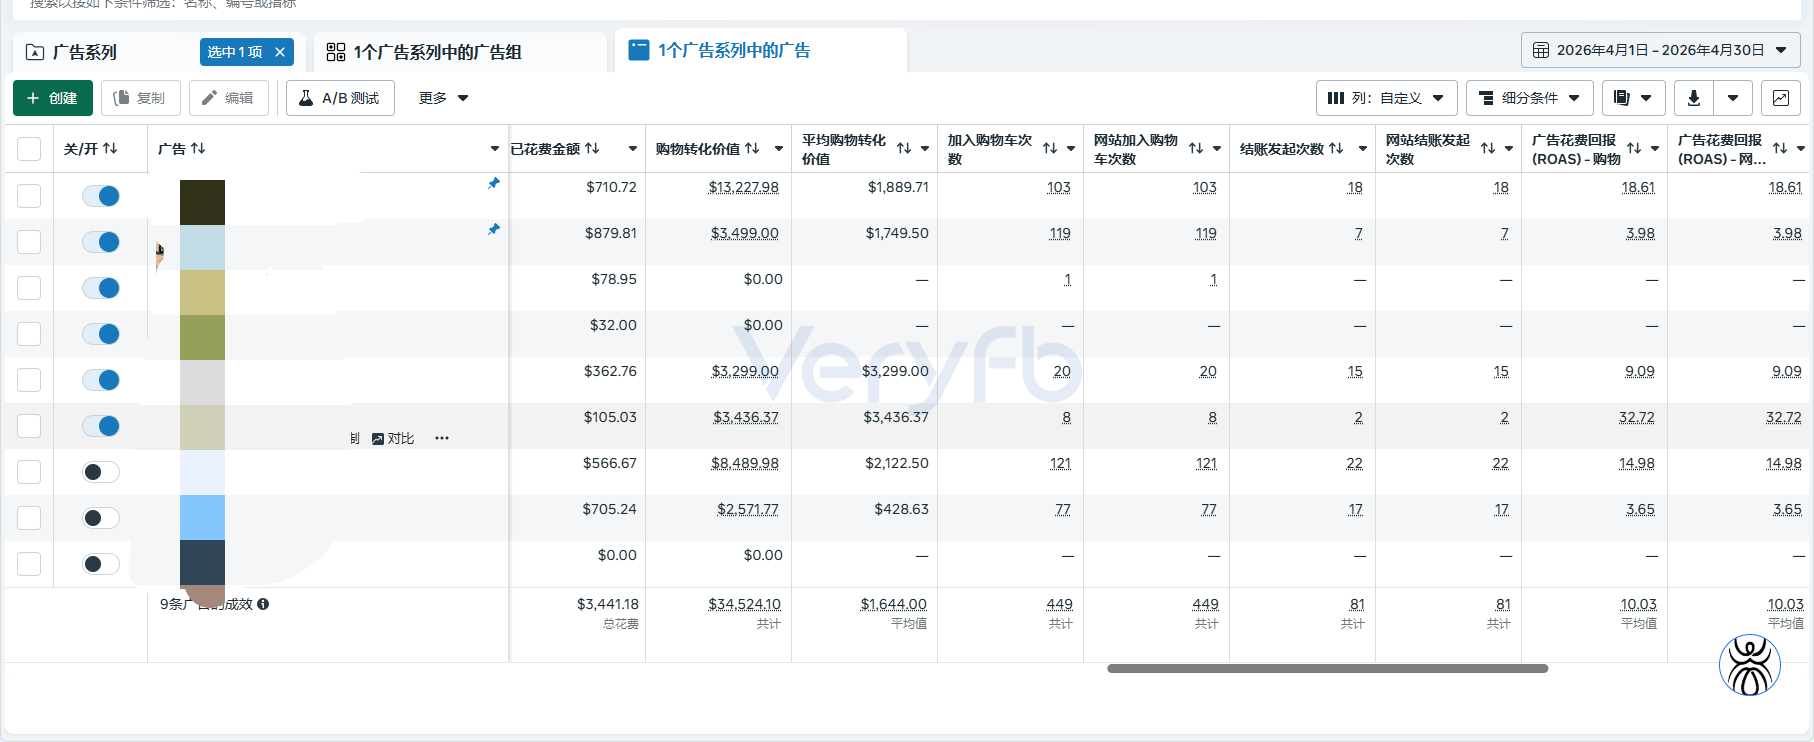Click the chart view icon button
The height and width of the screenshot is (742, 1814).
pyautogui.click(x=1781, y=98)
